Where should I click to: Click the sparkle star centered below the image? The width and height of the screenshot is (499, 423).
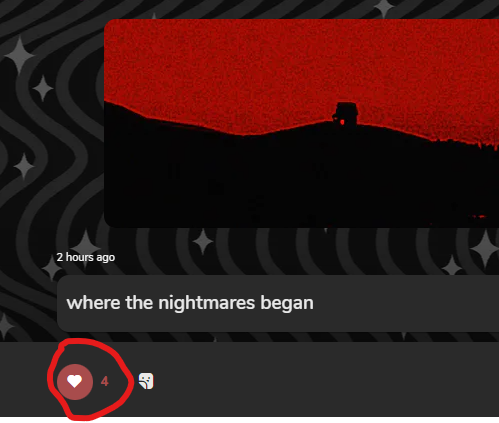click(x=203, y=241)
